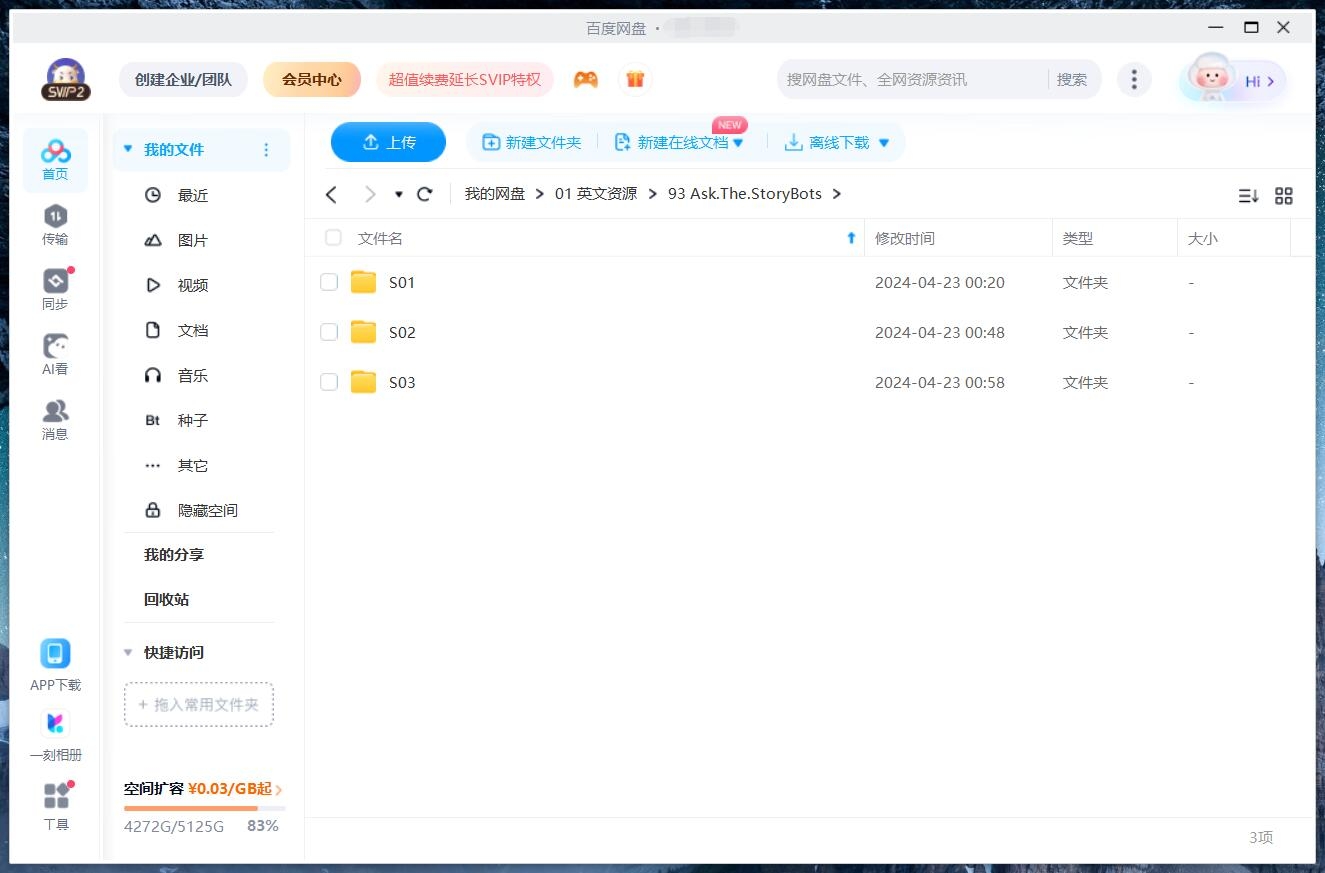Open 回收站 from the left menu

pyautogui.click(x=165, y=599)
